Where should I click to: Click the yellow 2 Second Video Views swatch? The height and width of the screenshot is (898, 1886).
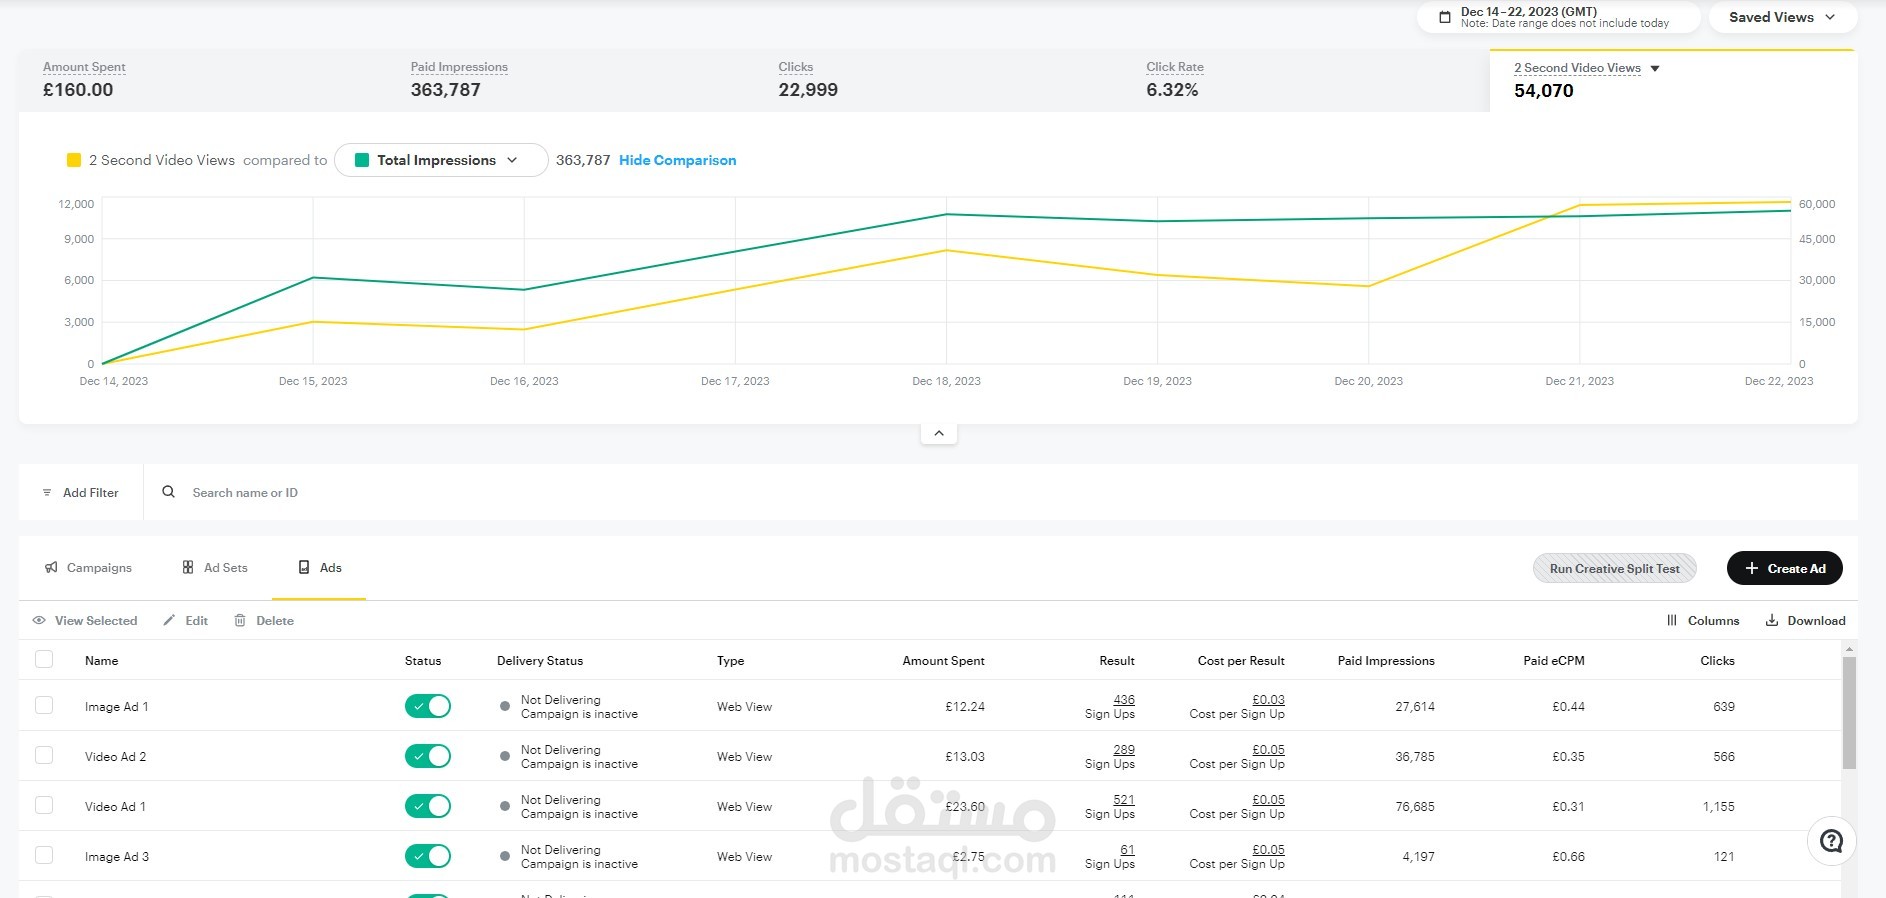74,160
